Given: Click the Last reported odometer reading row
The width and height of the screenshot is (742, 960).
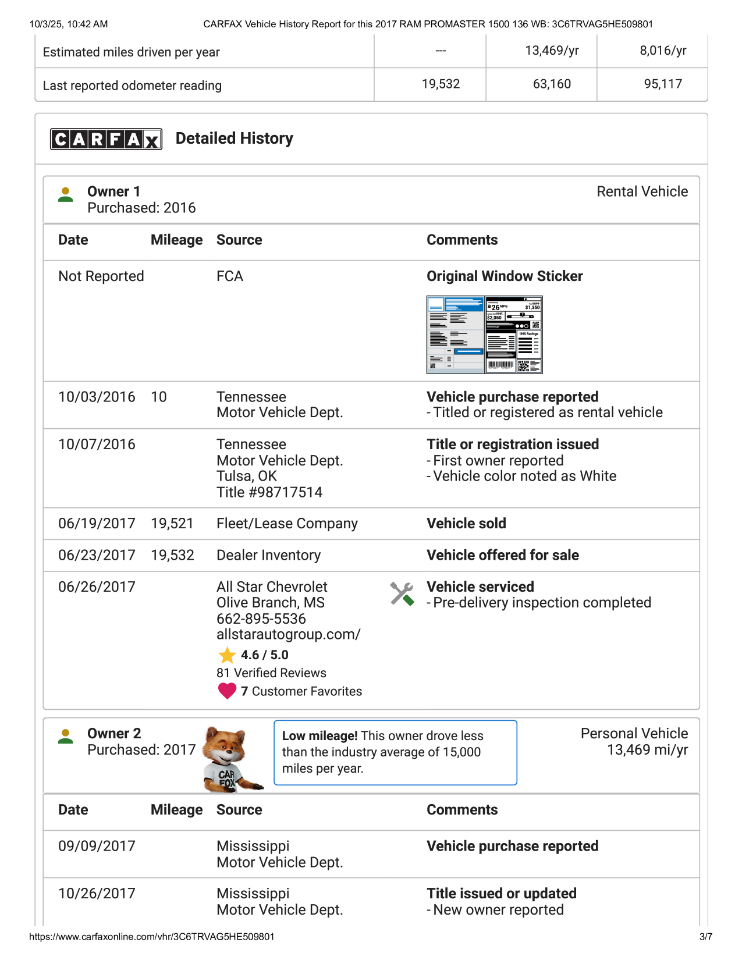Looking at the screenshot, I should pyautogui.click(x=132, y=85).
